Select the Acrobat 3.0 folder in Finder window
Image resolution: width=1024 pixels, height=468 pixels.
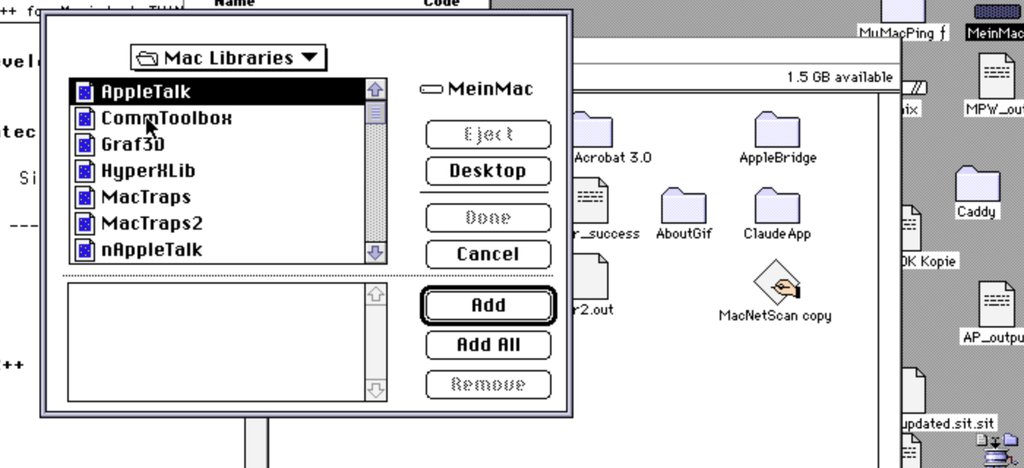tap(593, 129)
